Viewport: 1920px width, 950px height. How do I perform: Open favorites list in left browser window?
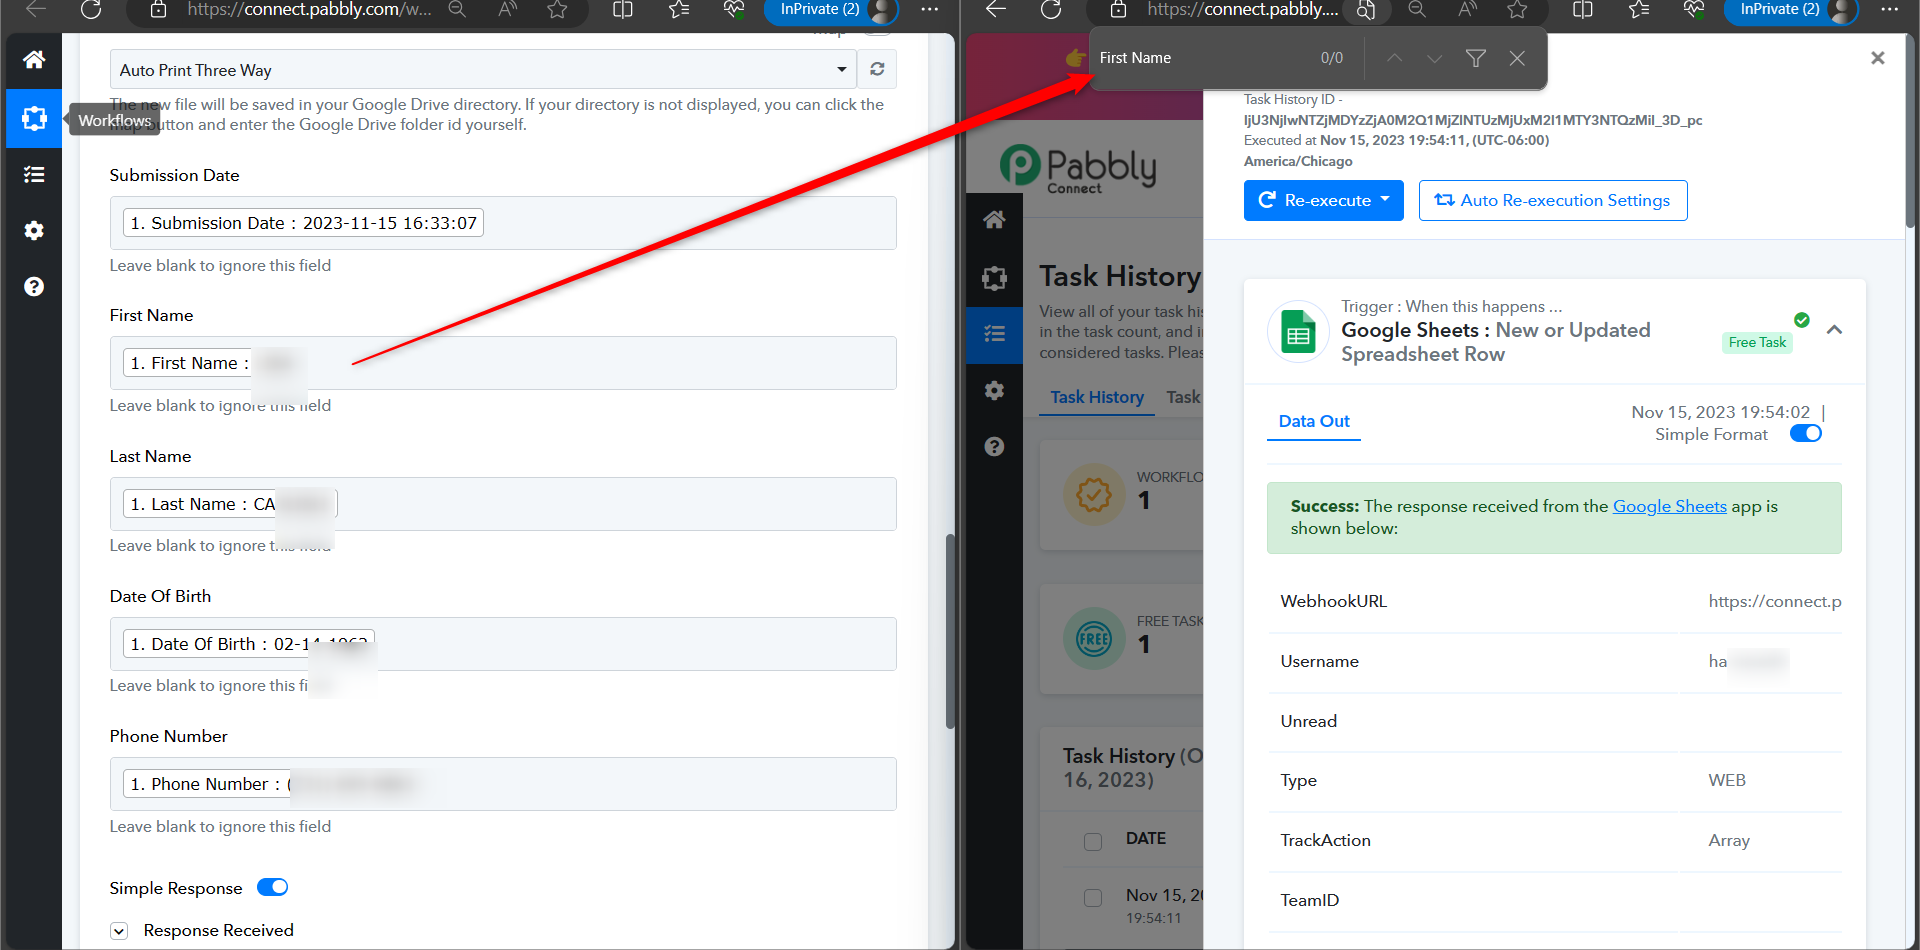coord(679,10)
